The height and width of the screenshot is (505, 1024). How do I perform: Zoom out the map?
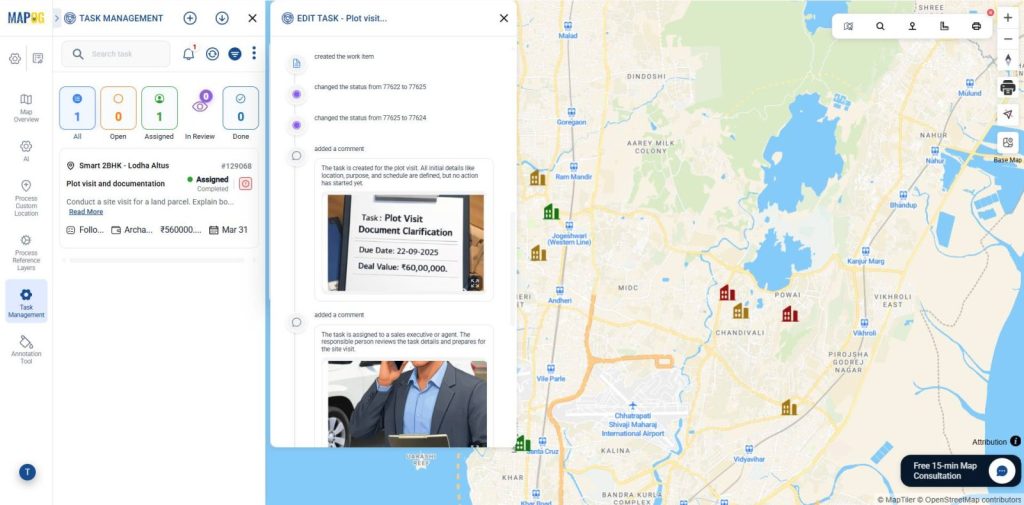click(x=1008, y=39)
